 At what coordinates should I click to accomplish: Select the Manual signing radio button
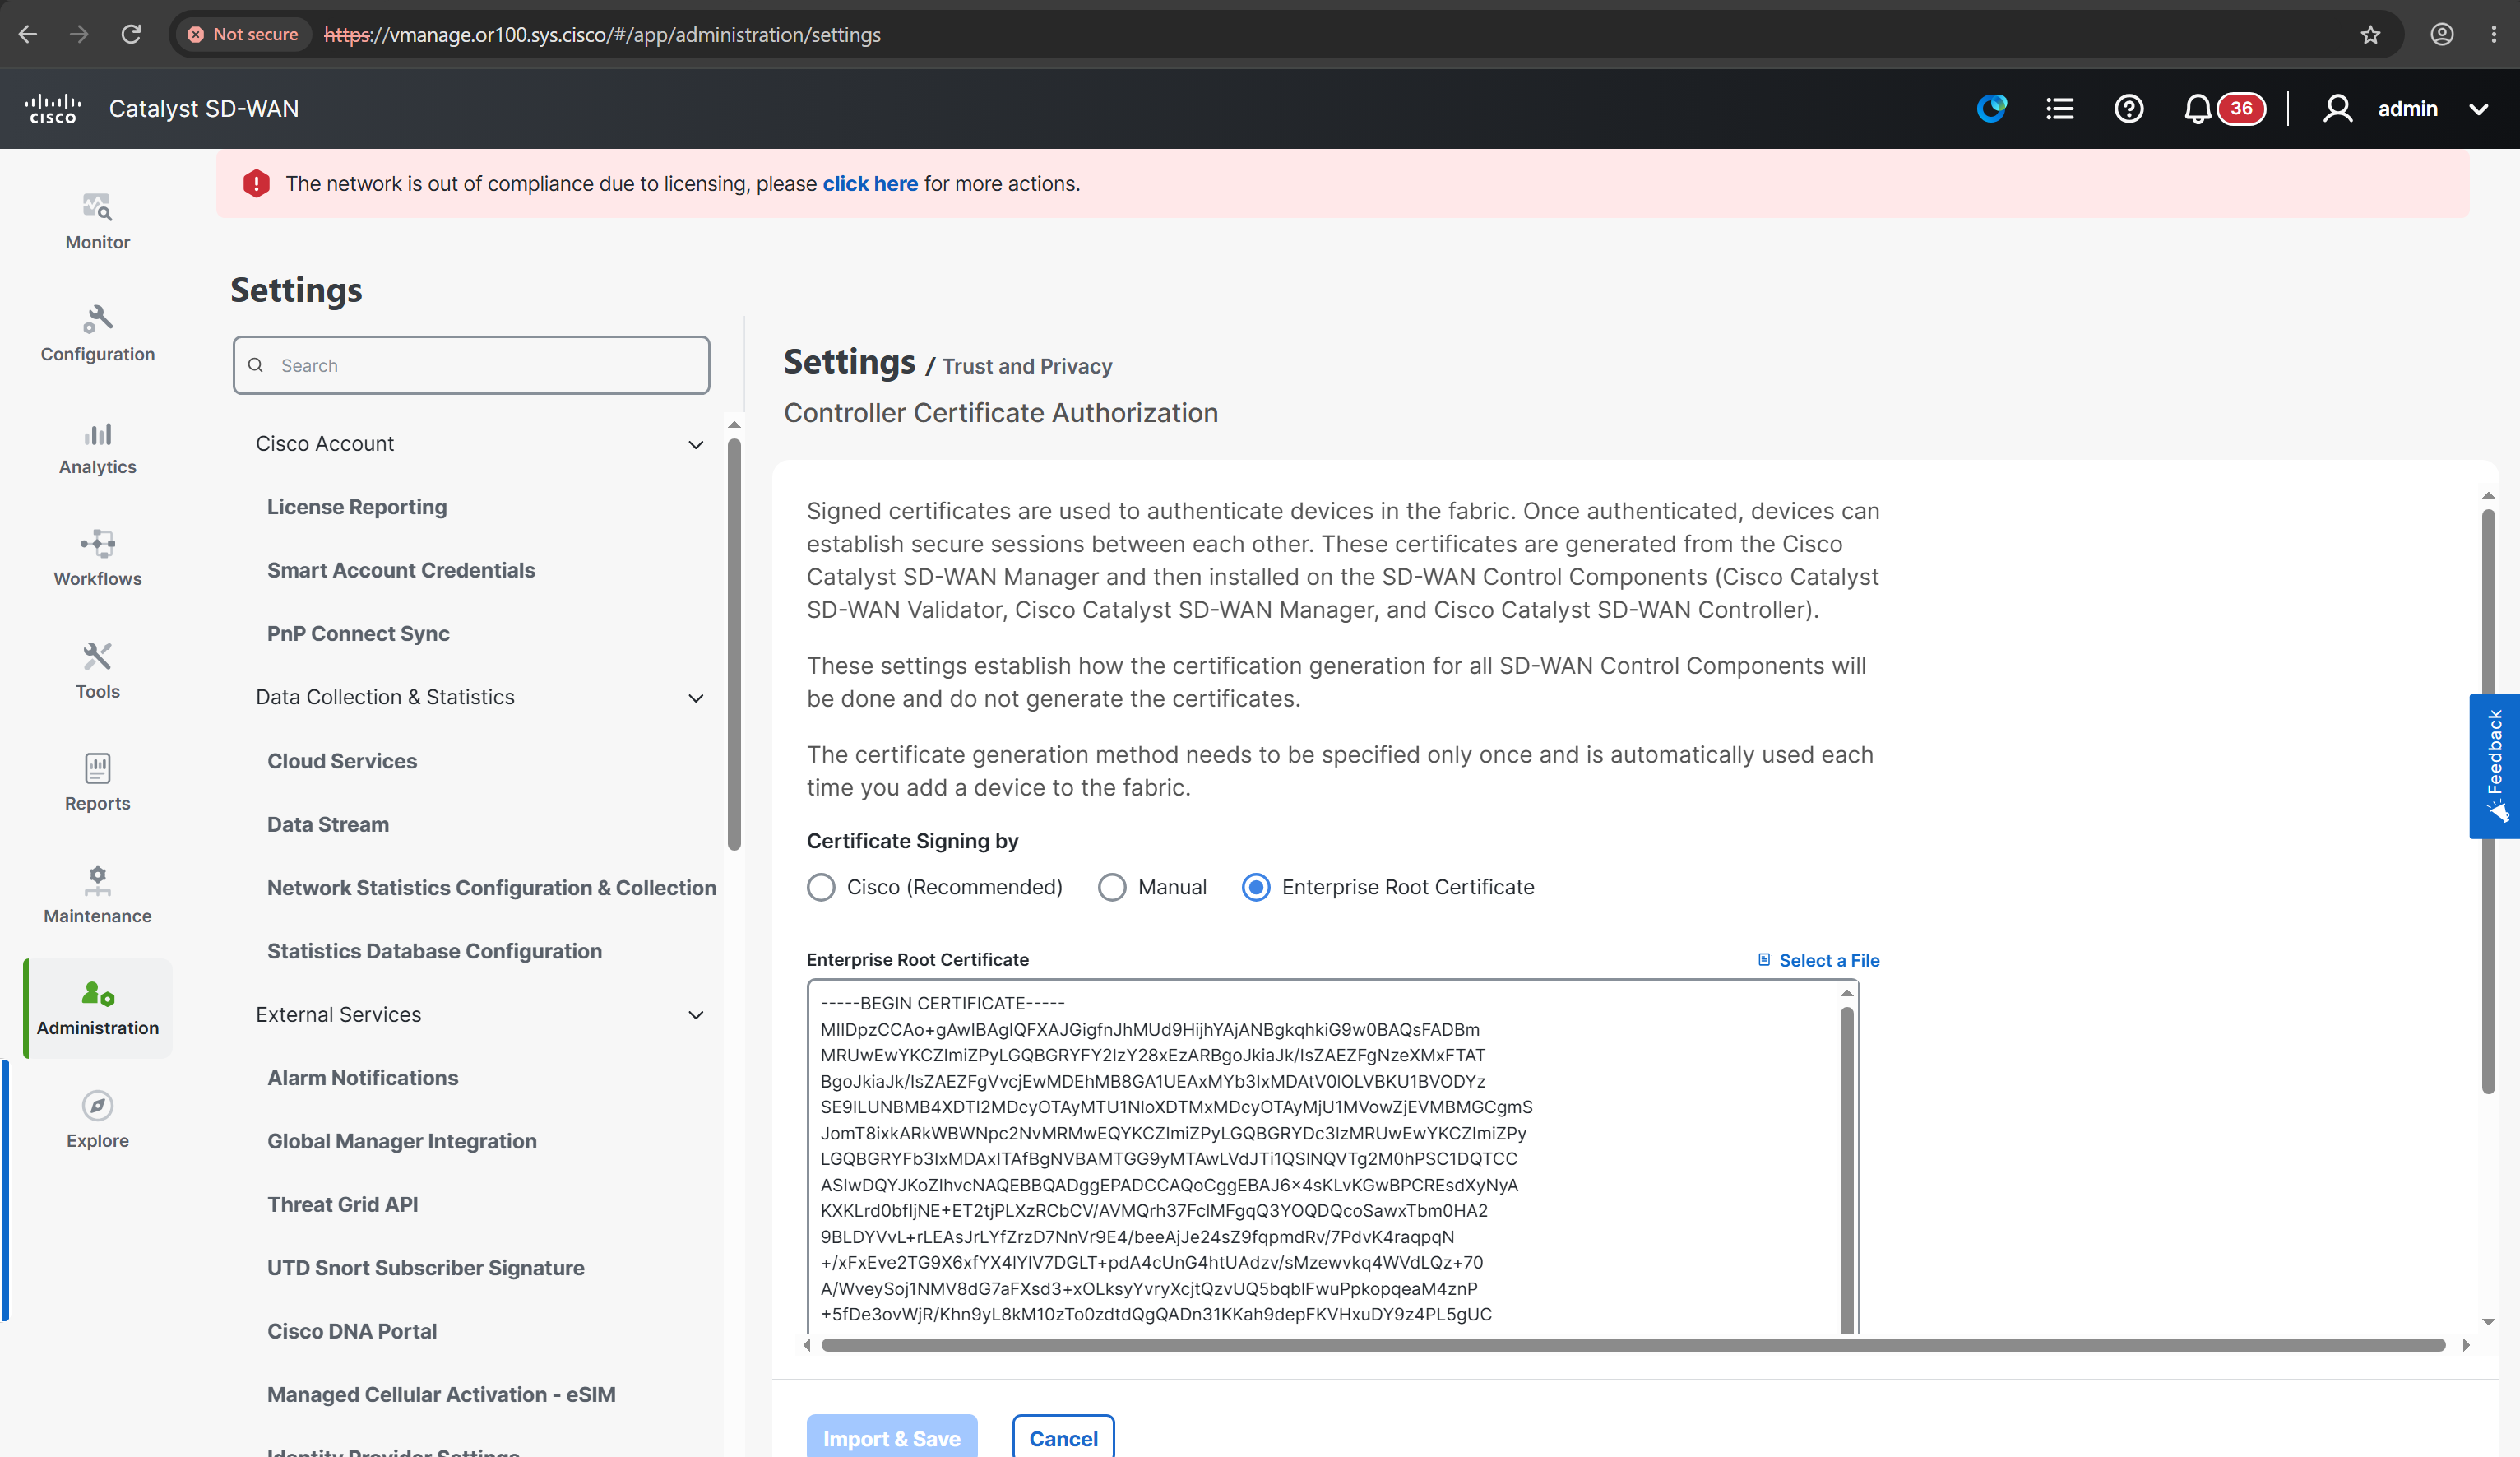(x=1112, y=887)
